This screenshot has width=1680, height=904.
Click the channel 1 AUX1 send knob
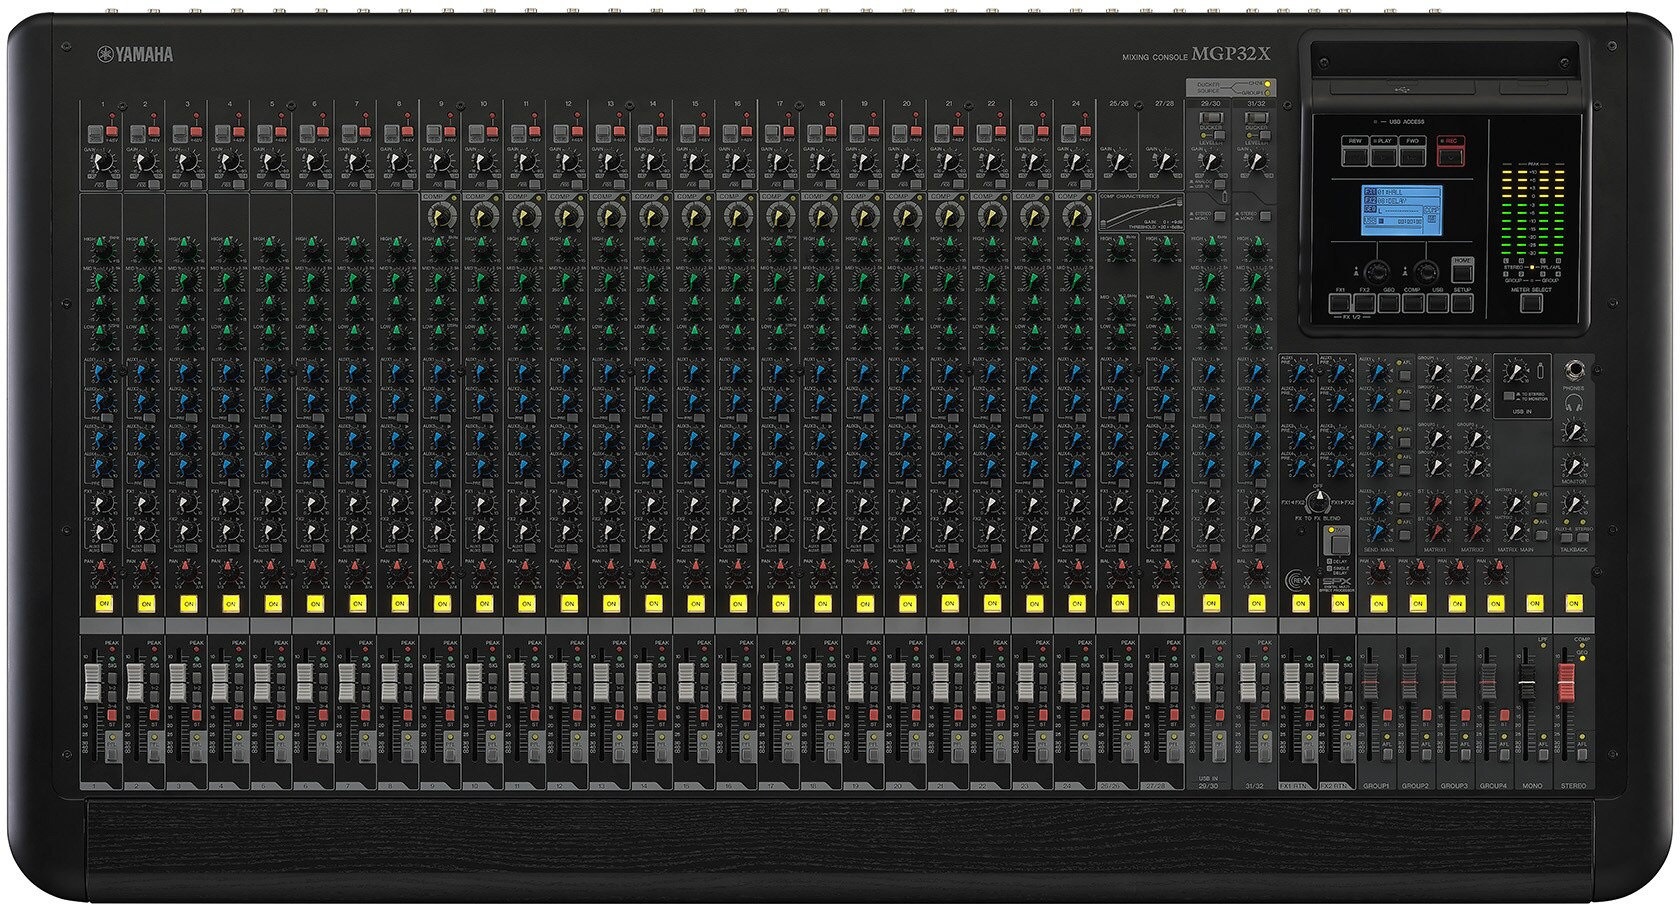103,373
